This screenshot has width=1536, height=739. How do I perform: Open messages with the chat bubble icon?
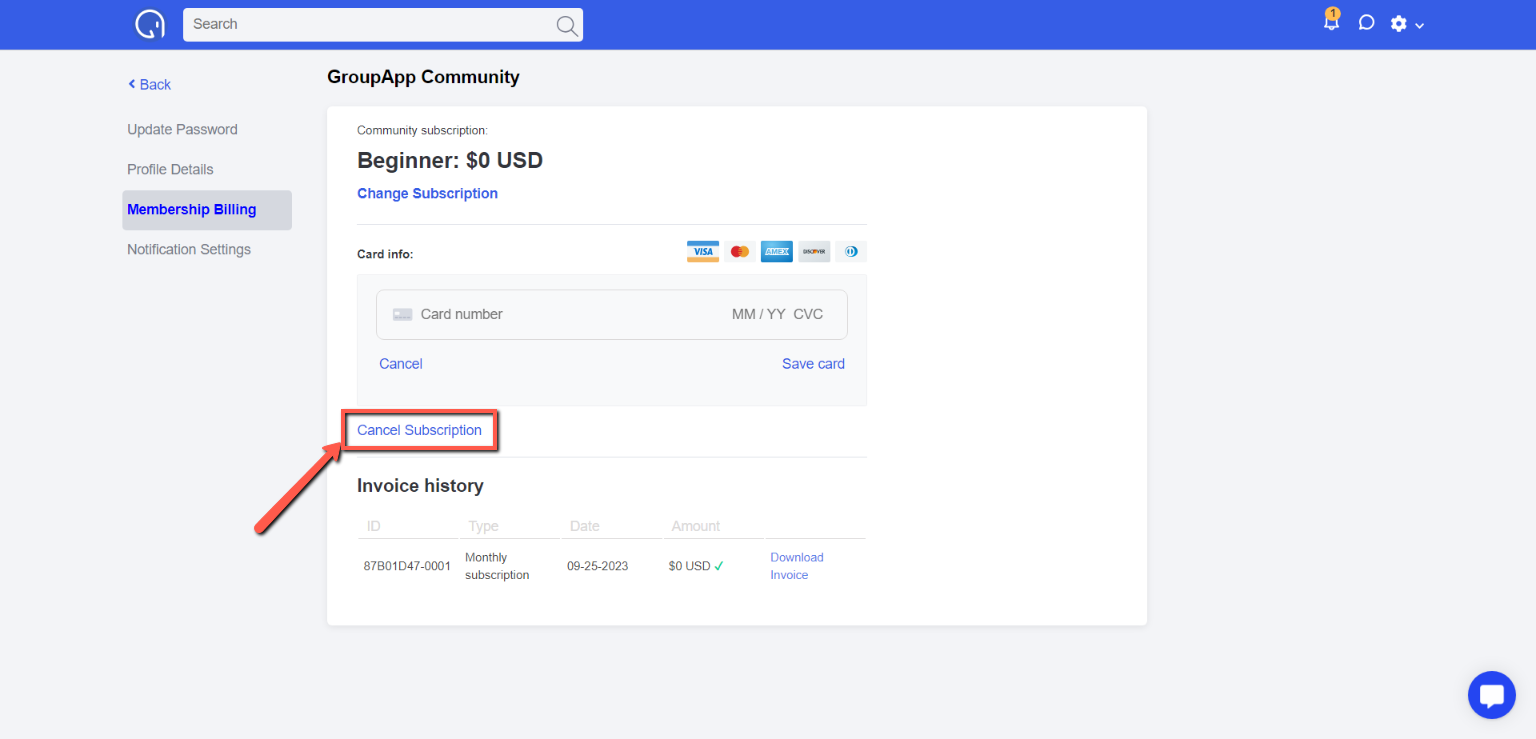[1366, 22]
